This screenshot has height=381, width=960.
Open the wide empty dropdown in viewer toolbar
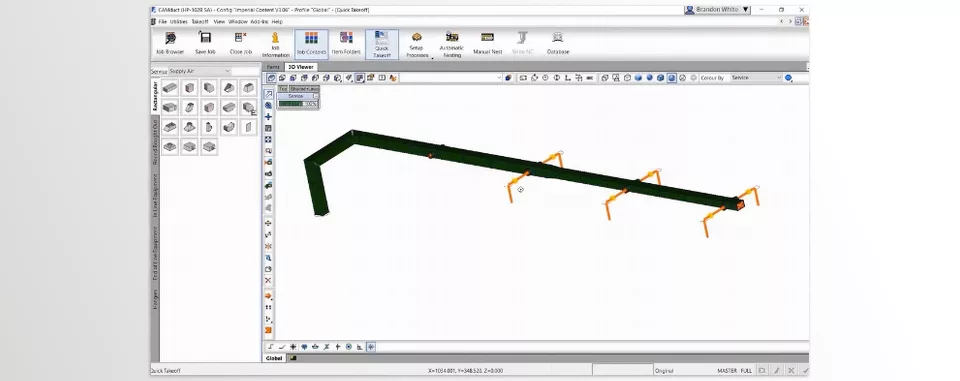pyautogui.click(x=451, y=78)
